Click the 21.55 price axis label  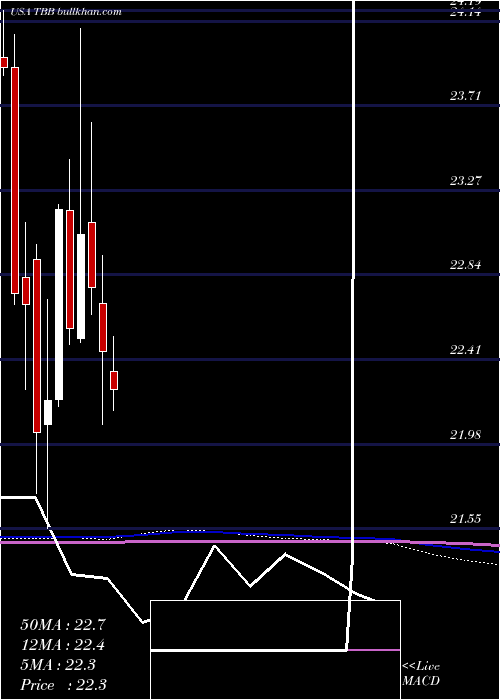coord(465,519)
